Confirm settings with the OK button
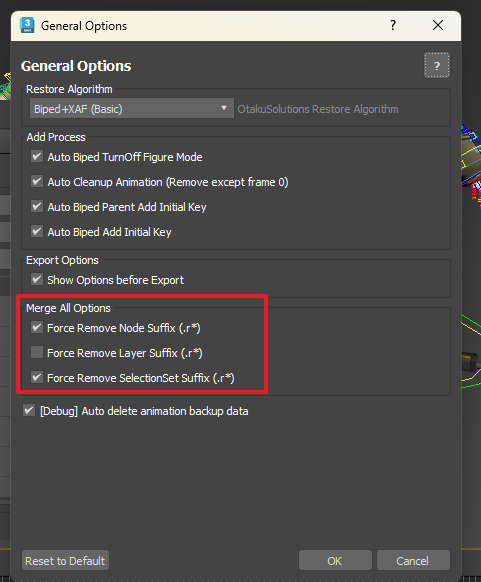The image size is (481, 582). (x=335, y=560)
